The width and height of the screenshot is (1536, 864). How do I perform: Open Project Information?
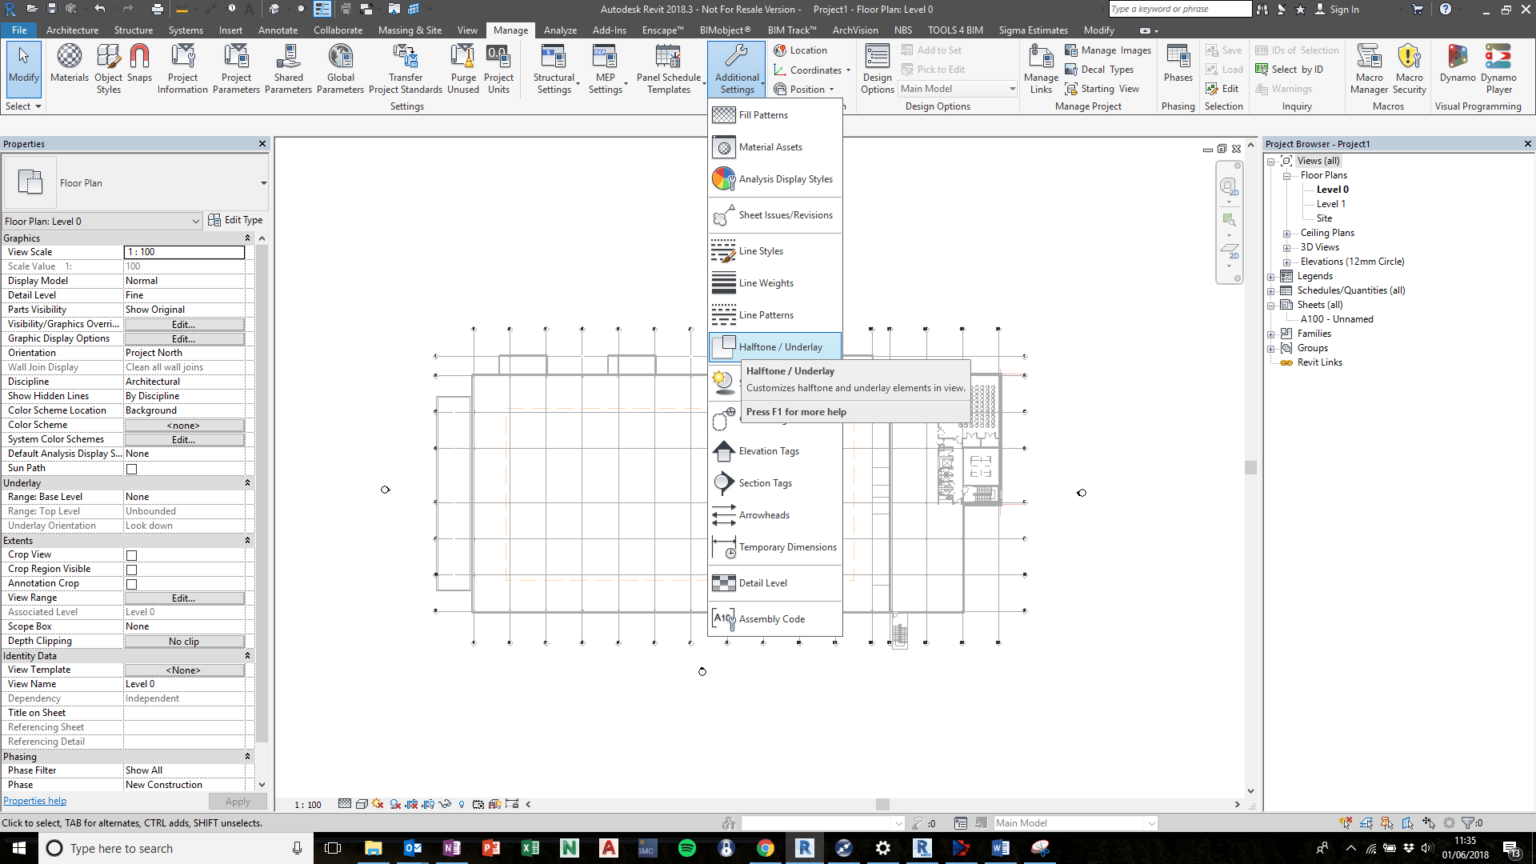pos(182,68)
